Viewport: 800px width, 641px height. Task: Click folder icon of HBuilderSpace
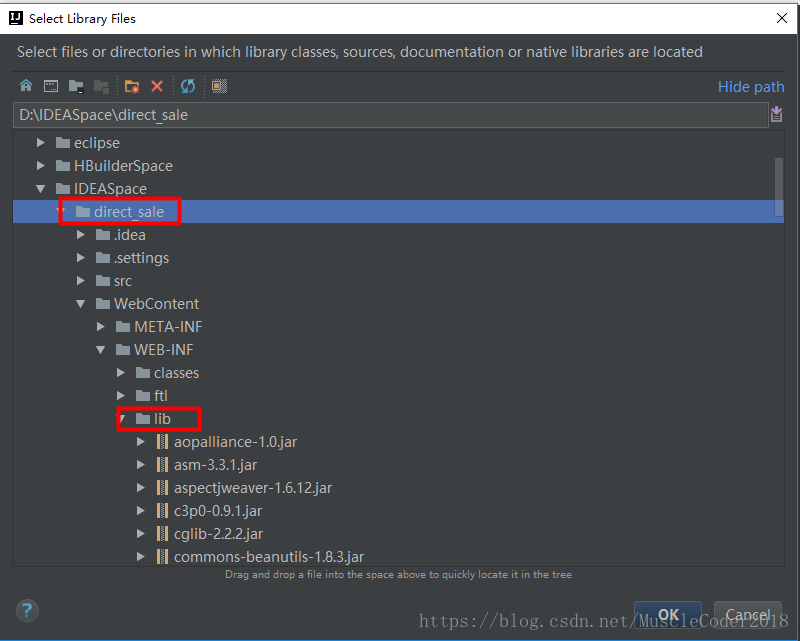click(63, 165)
